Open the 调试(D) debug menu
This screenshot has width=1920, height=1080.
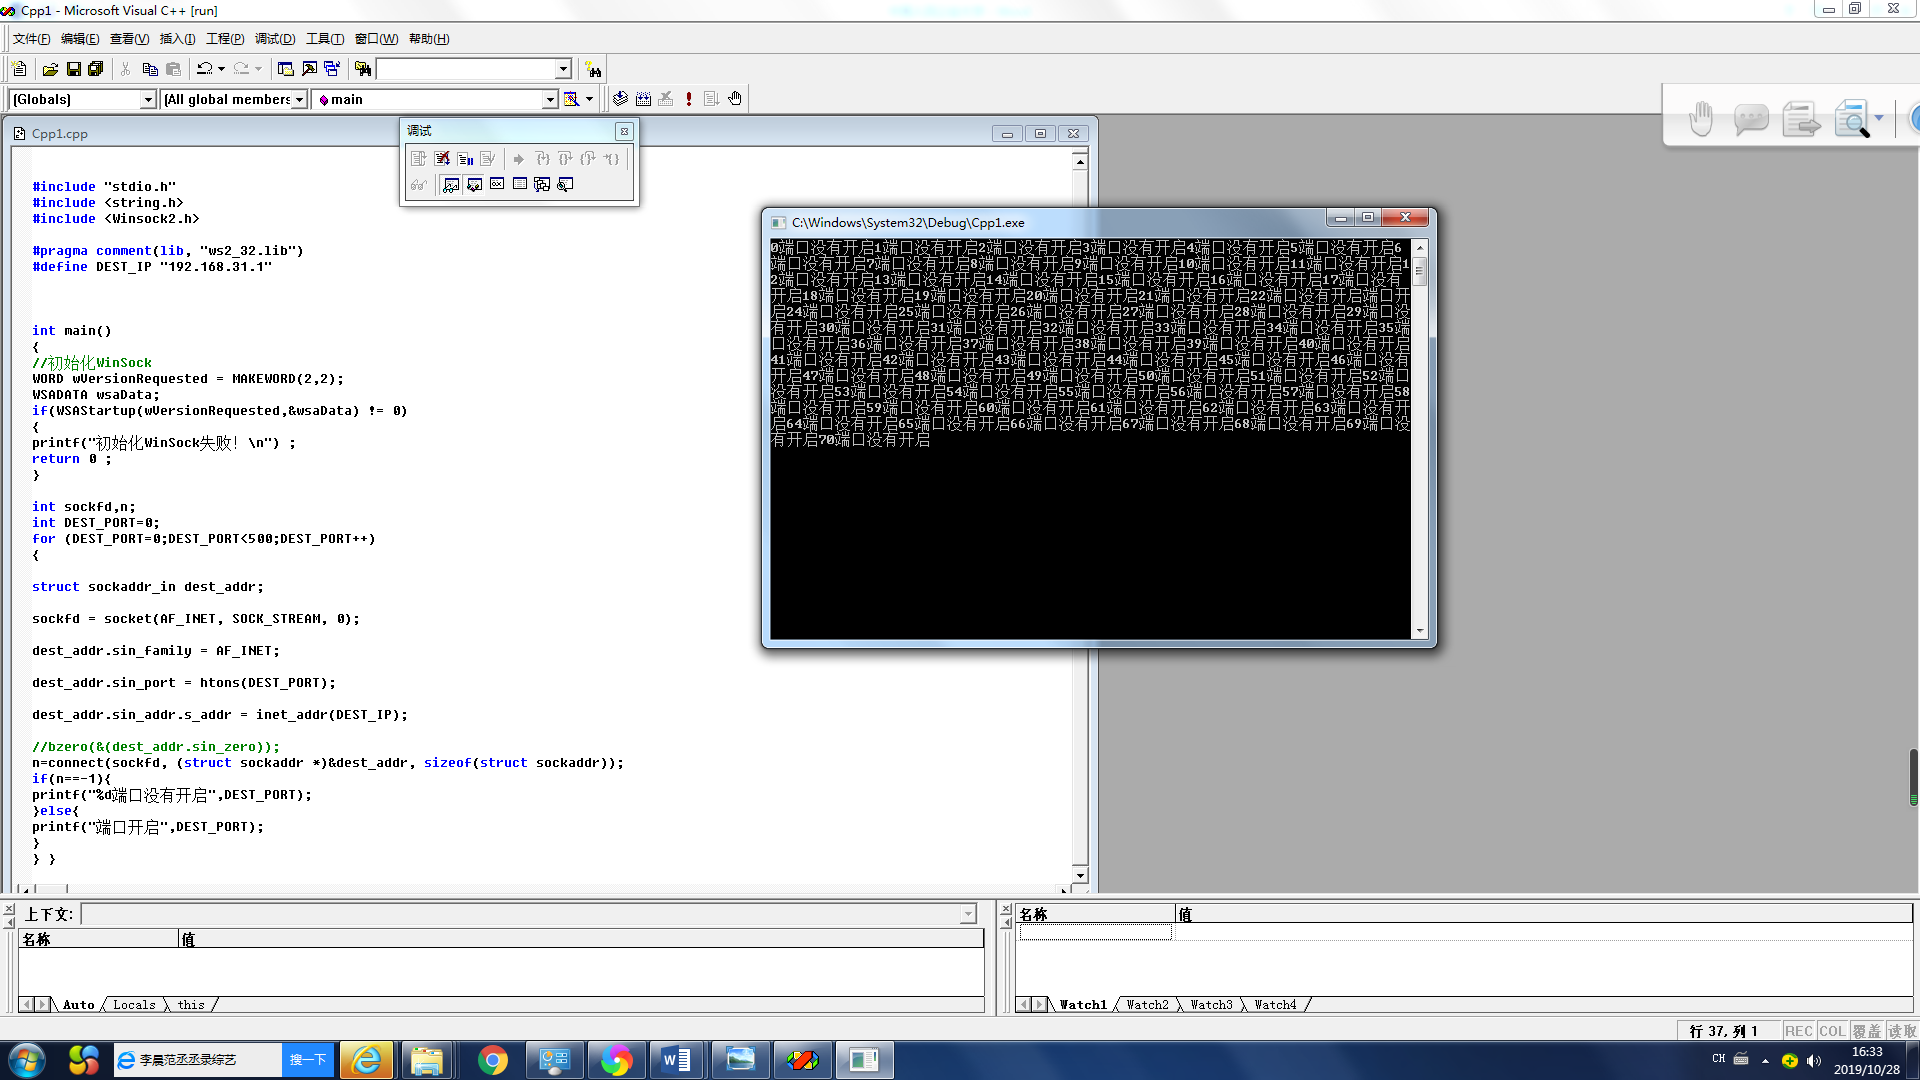click(274, 39)
